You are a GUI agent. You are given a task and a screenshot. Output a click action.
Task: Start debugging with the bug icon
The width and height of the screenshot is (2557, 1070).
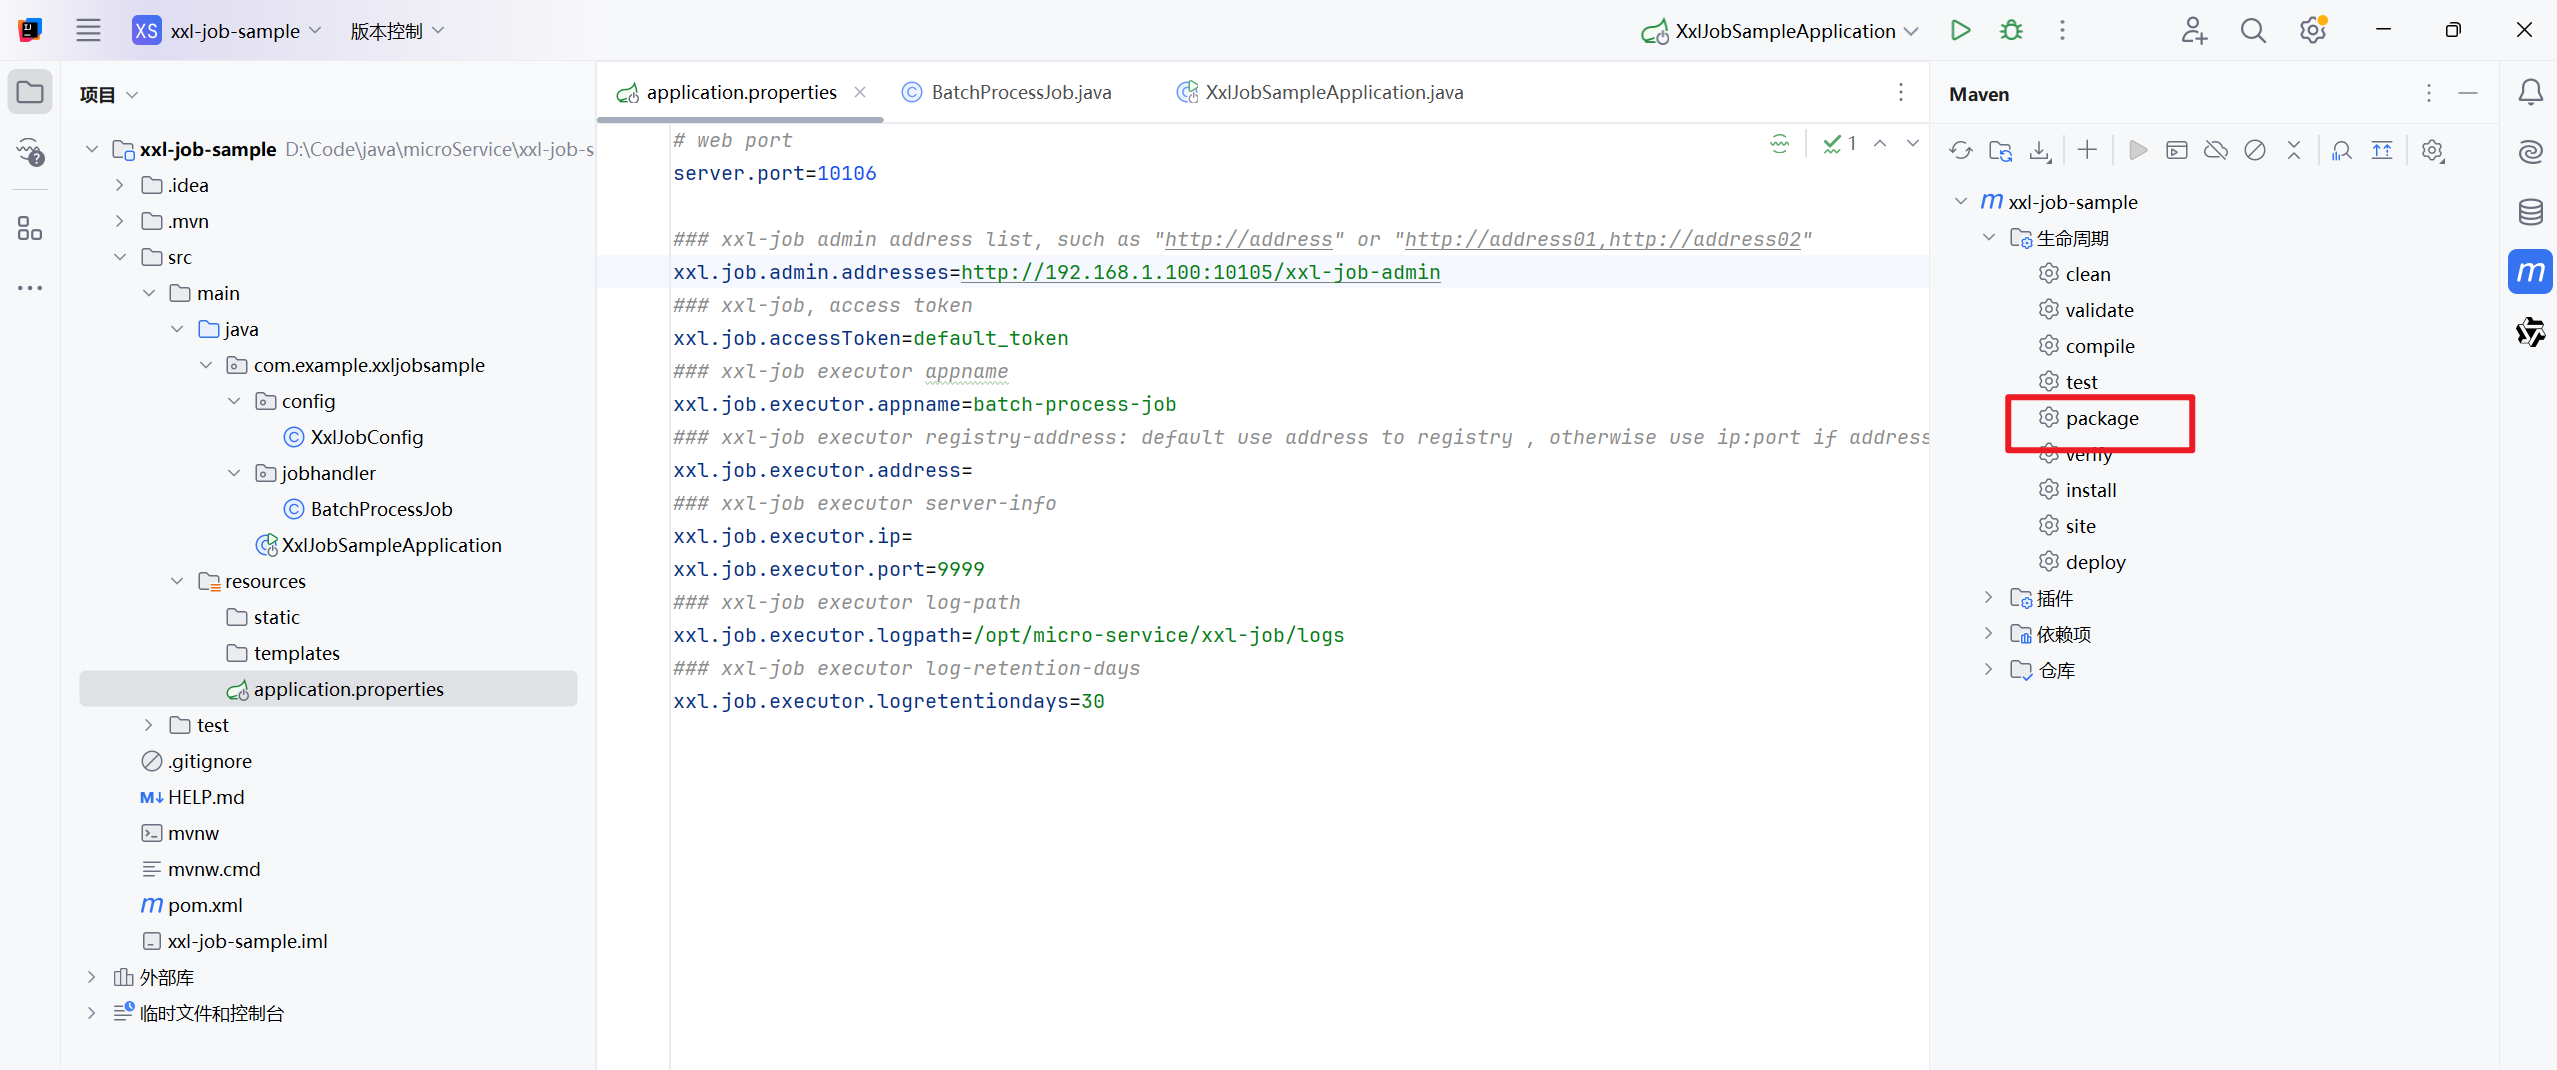[x=2011, y=30]
